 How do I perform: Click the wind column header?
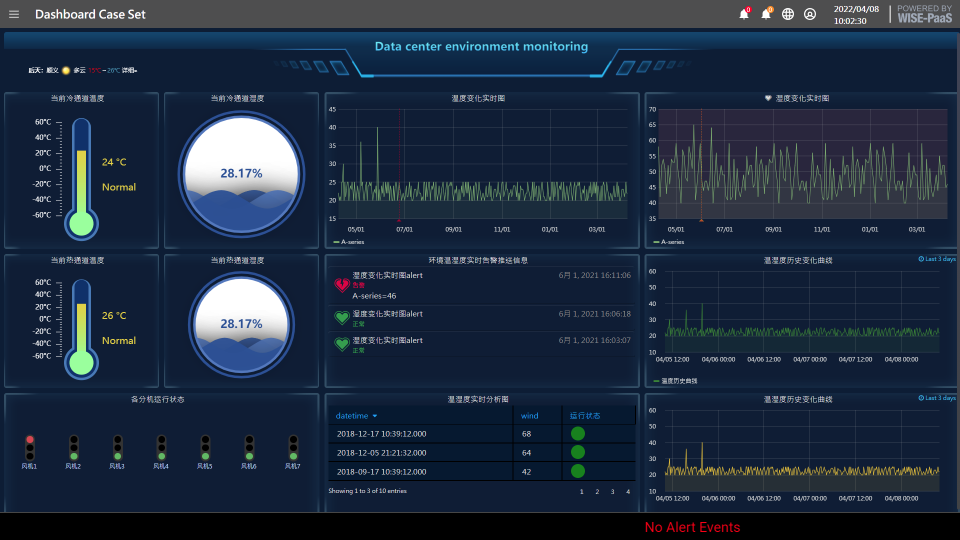point(530,415)
